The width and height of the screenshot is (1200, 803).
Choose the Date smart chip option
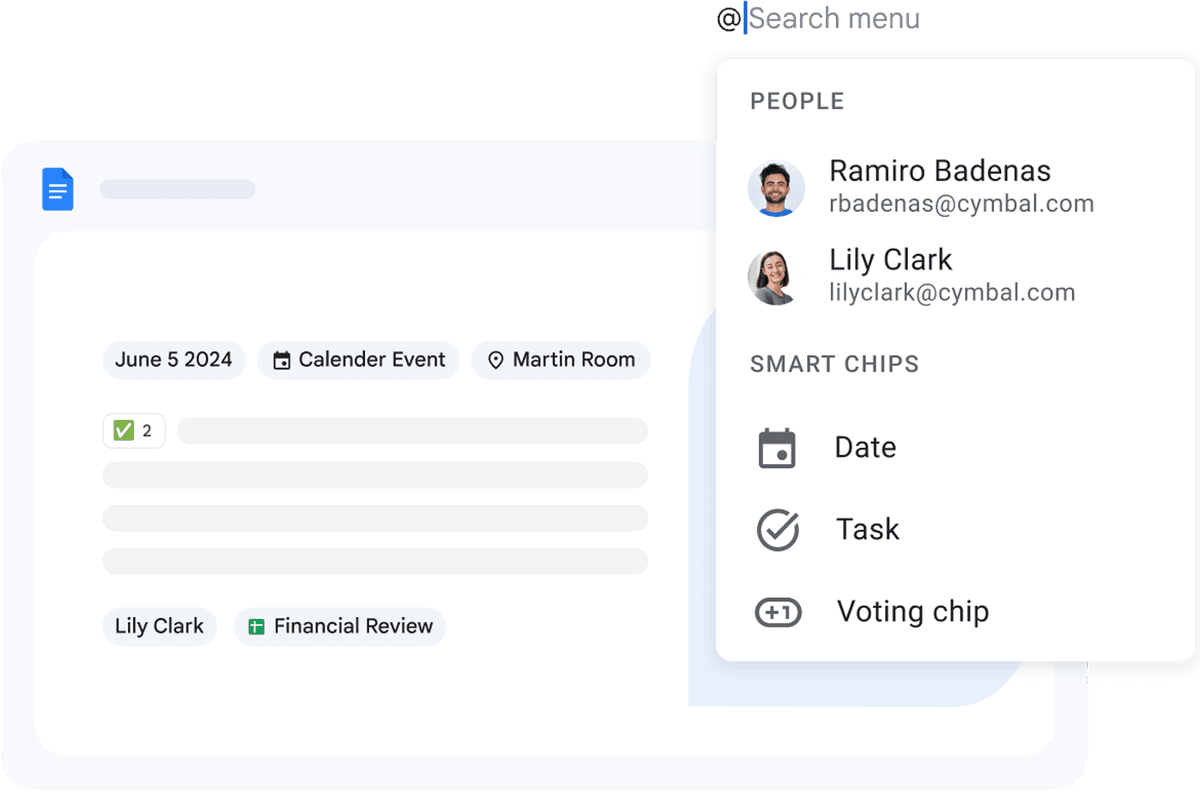tap(865, 448)
